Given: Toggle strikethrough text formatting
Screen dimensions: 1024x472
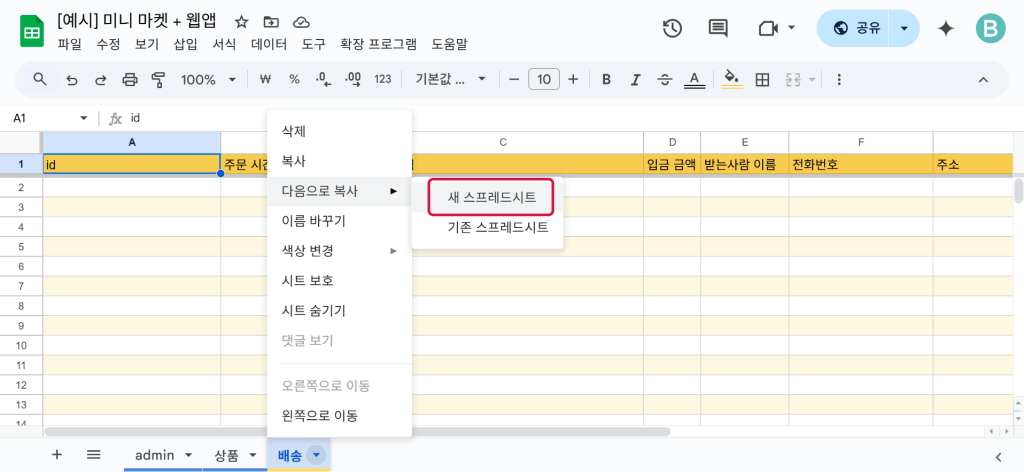Looking at the screenshot, I should point(664,79).
